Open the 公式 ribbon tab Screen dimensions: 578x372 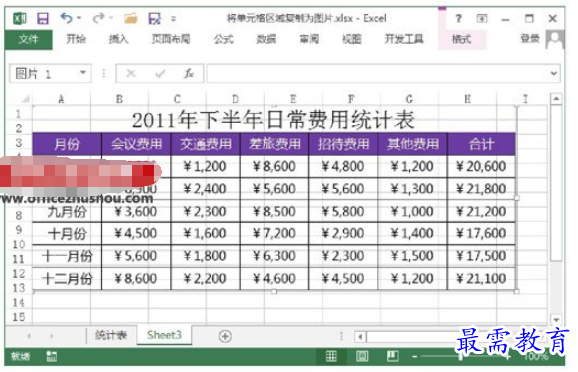[x=224, y=39]
